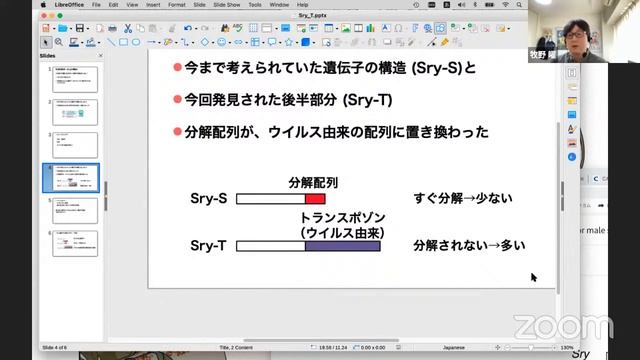Open the Format menu
This screenshot has width=640, height=360.
click(x=176, y=5)
